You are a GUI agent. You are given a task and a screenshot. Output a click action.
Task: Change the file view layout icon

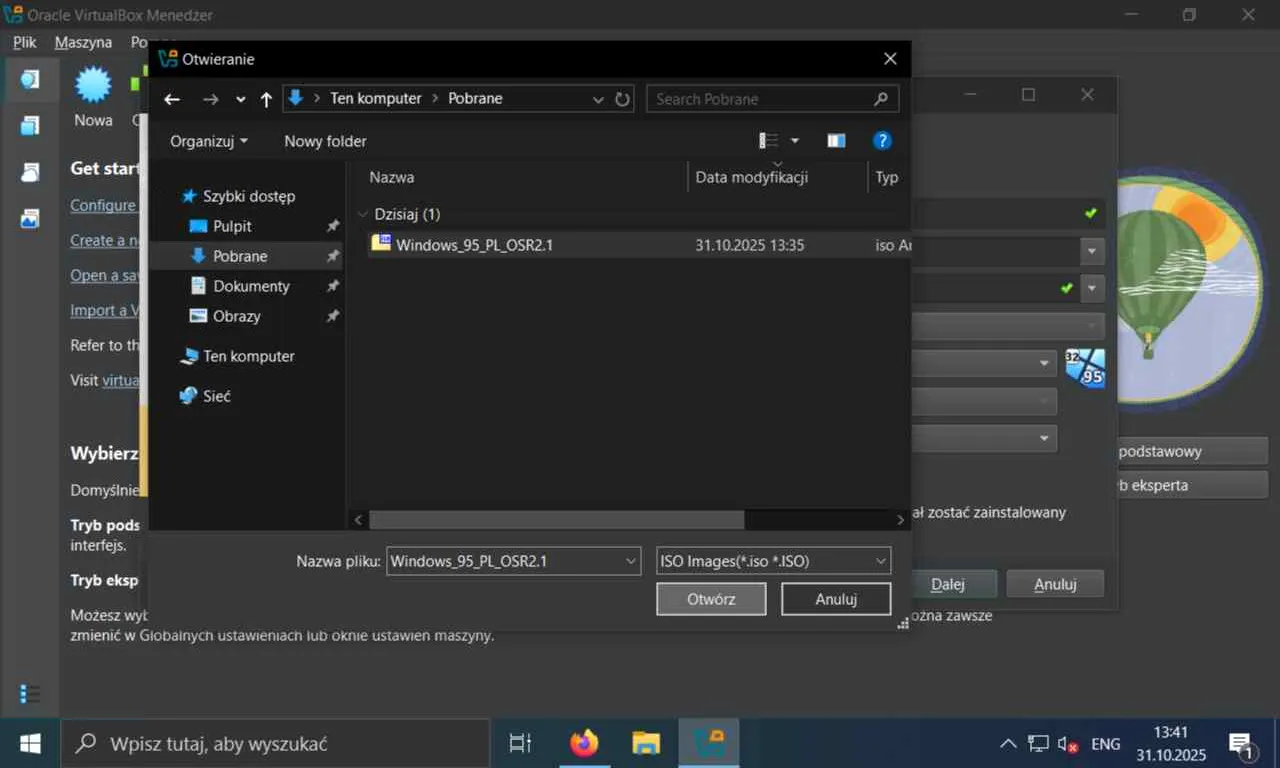pyautogui.click(x=768, y=141)
